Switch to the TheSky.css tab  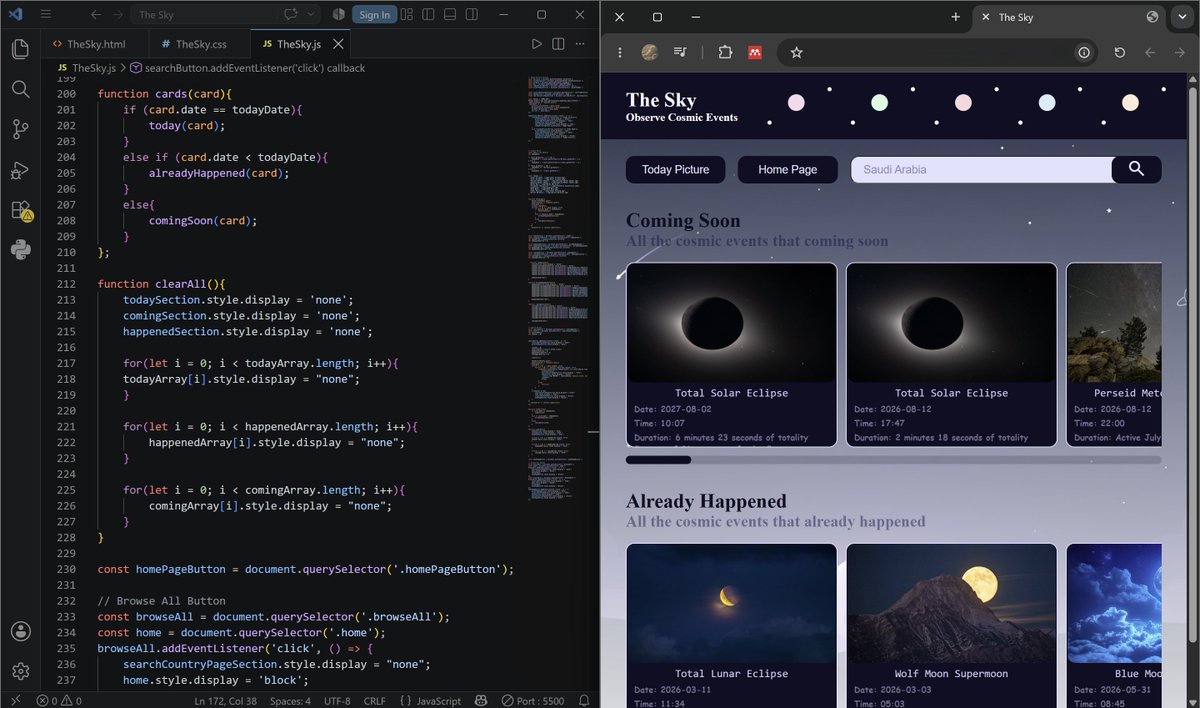point(201,44)
